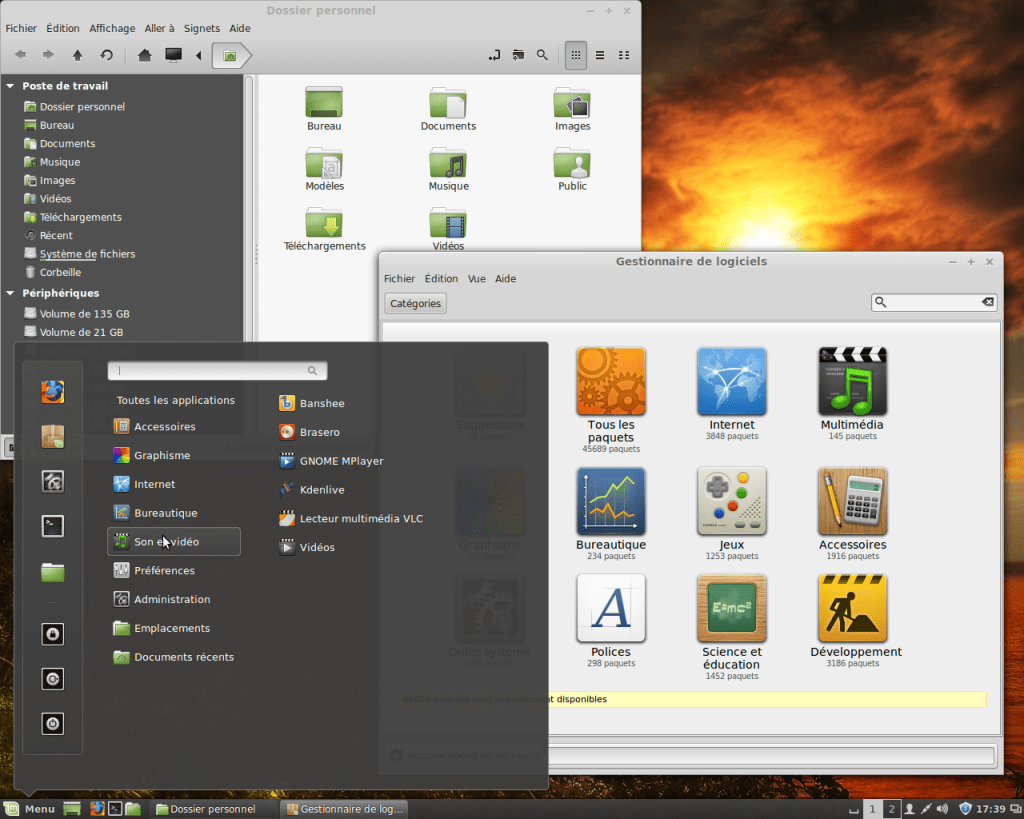This screenshot has width=1024, height=819.
Task: Collapse the Poste de travail sidebar section
Action: 11,86
